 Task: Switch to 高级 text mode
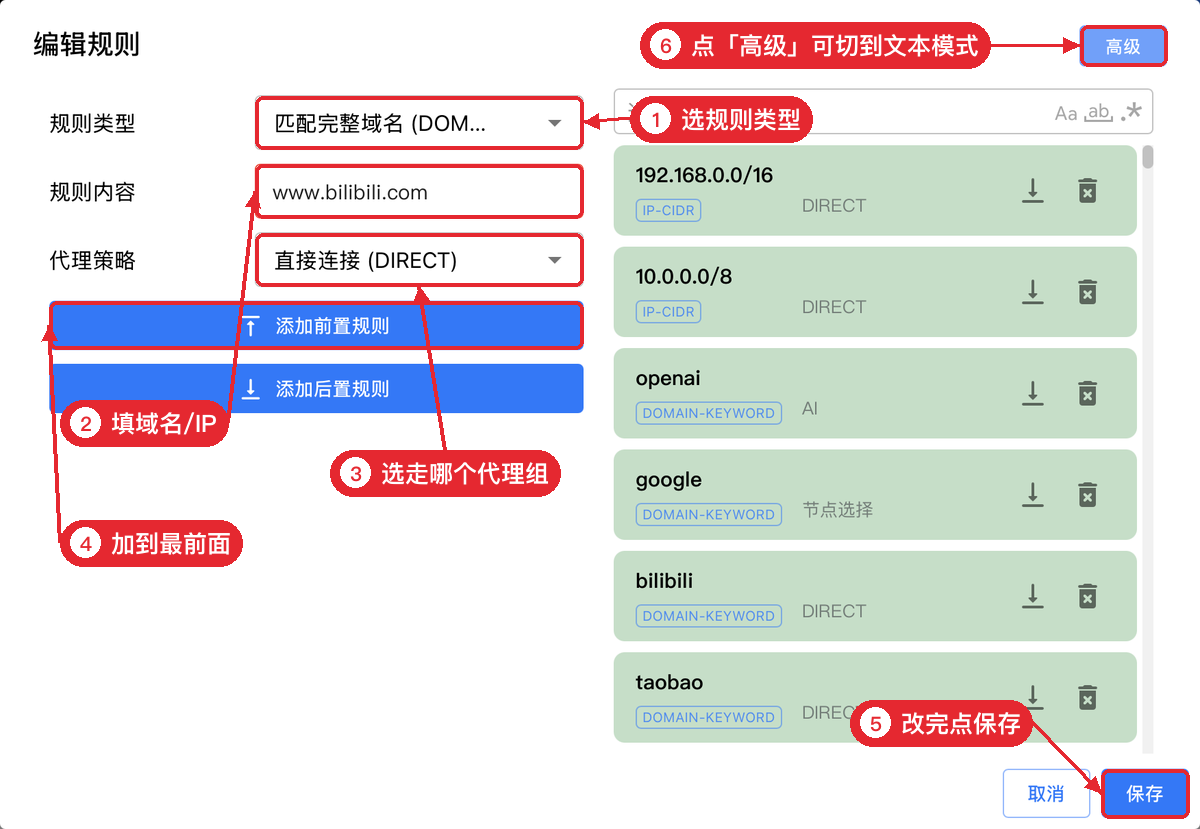coord(1123,46)
